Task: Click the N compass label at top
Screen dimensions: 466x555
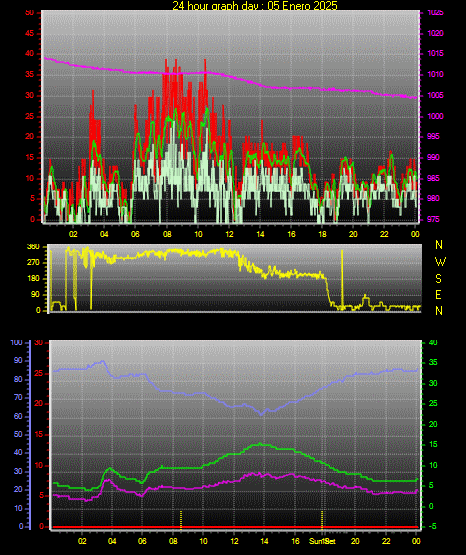Action: coord(439,245)
